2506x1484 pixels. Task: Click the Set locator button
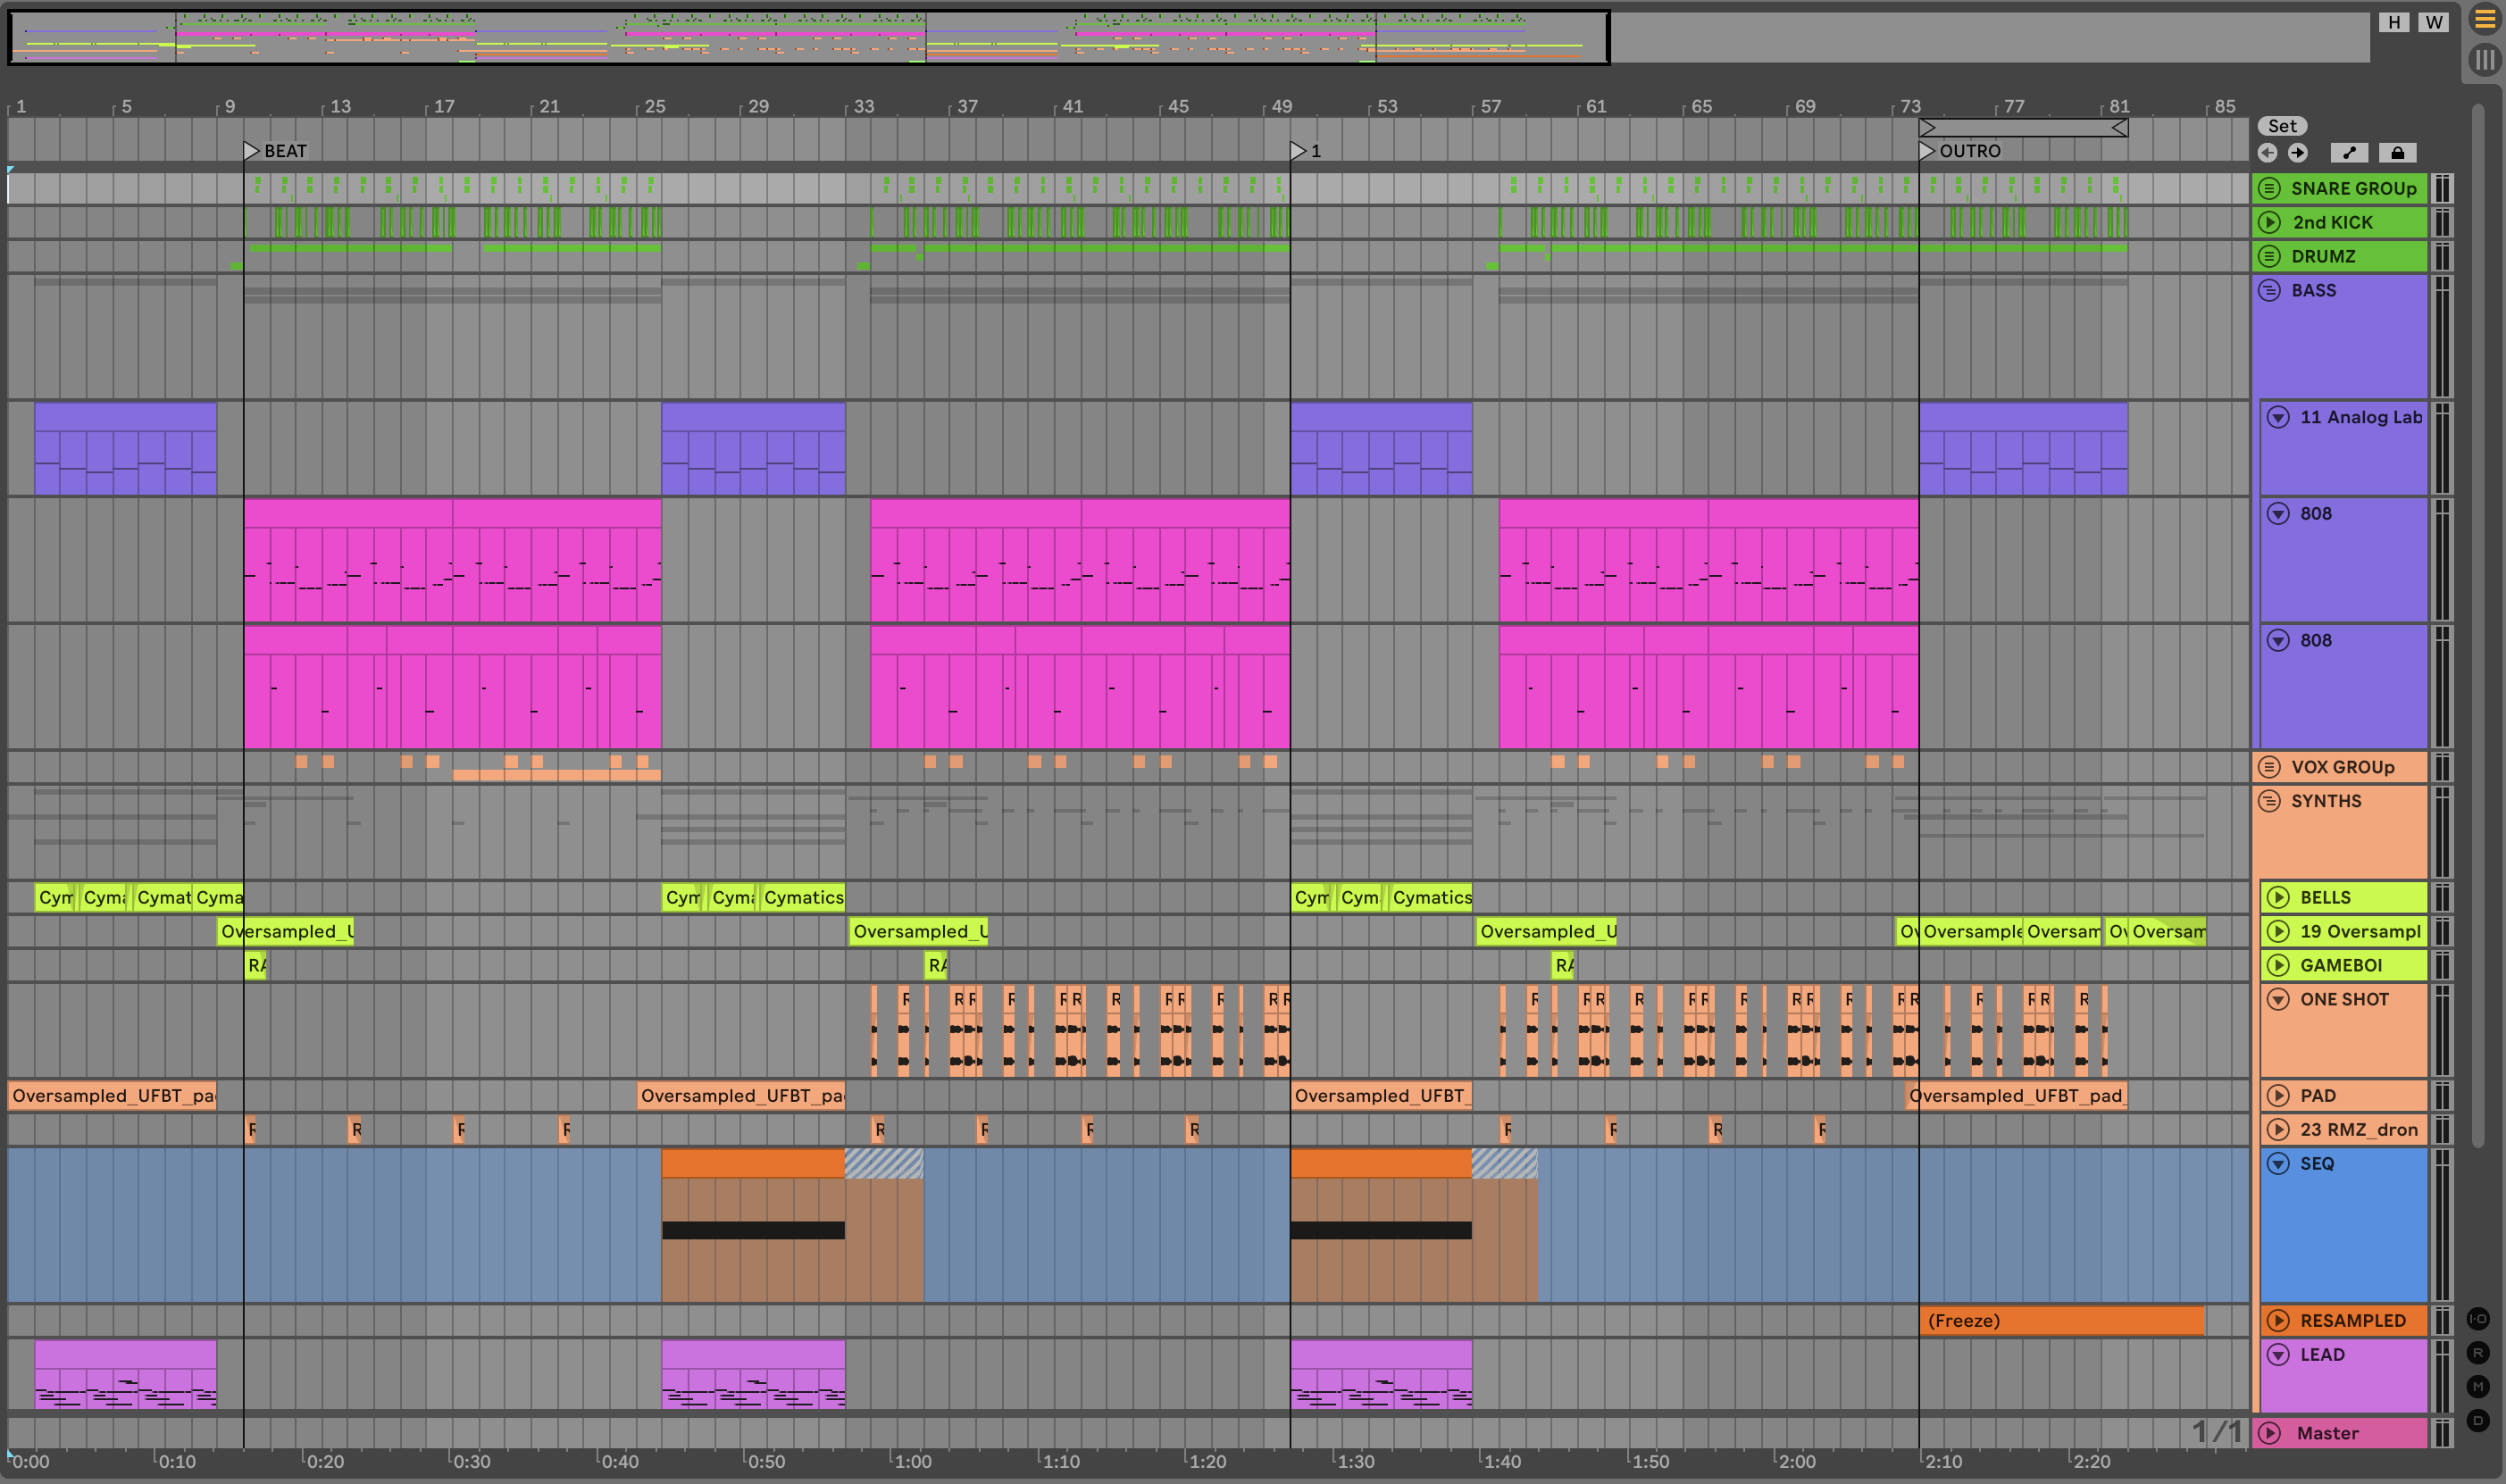click(2282, 126)
